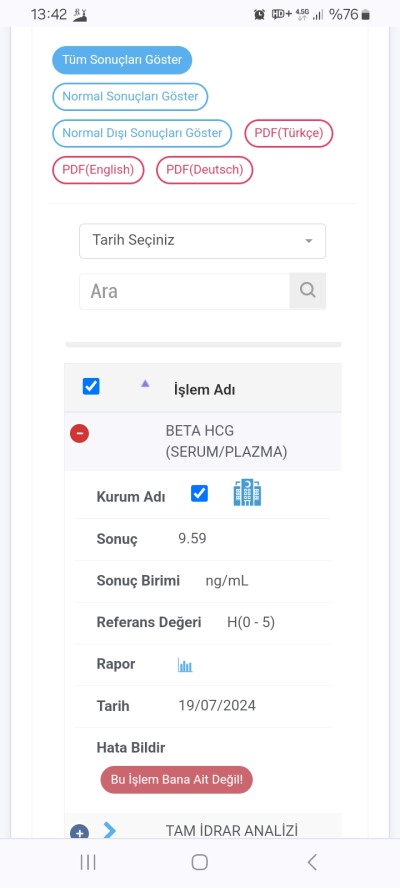
Task: Focus the Ara search field
Action: 185,291
